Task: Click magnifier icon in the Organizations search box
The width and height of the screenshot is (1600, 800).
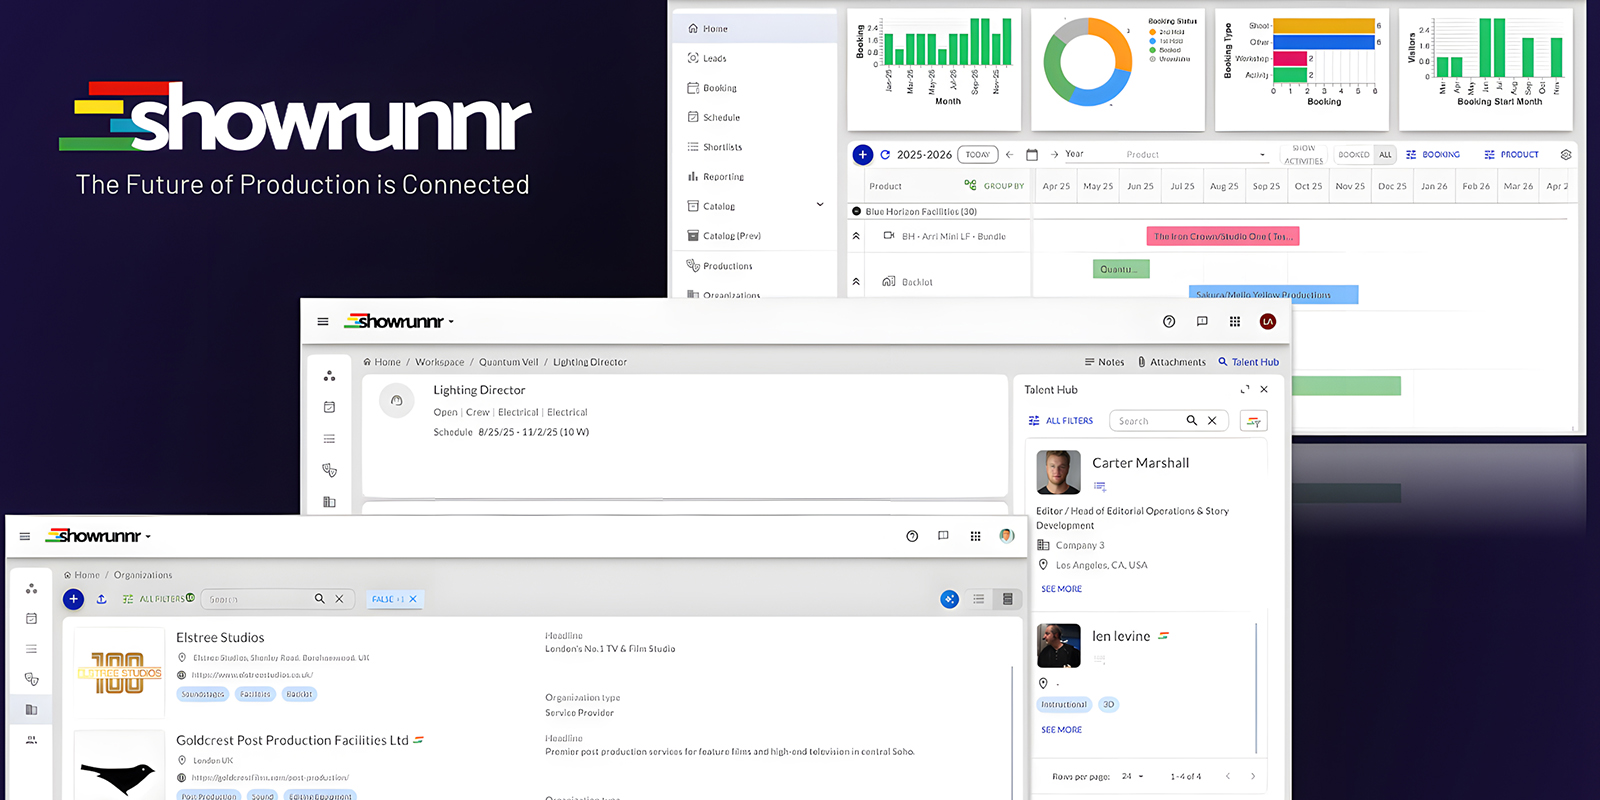Action: (320, 599)
